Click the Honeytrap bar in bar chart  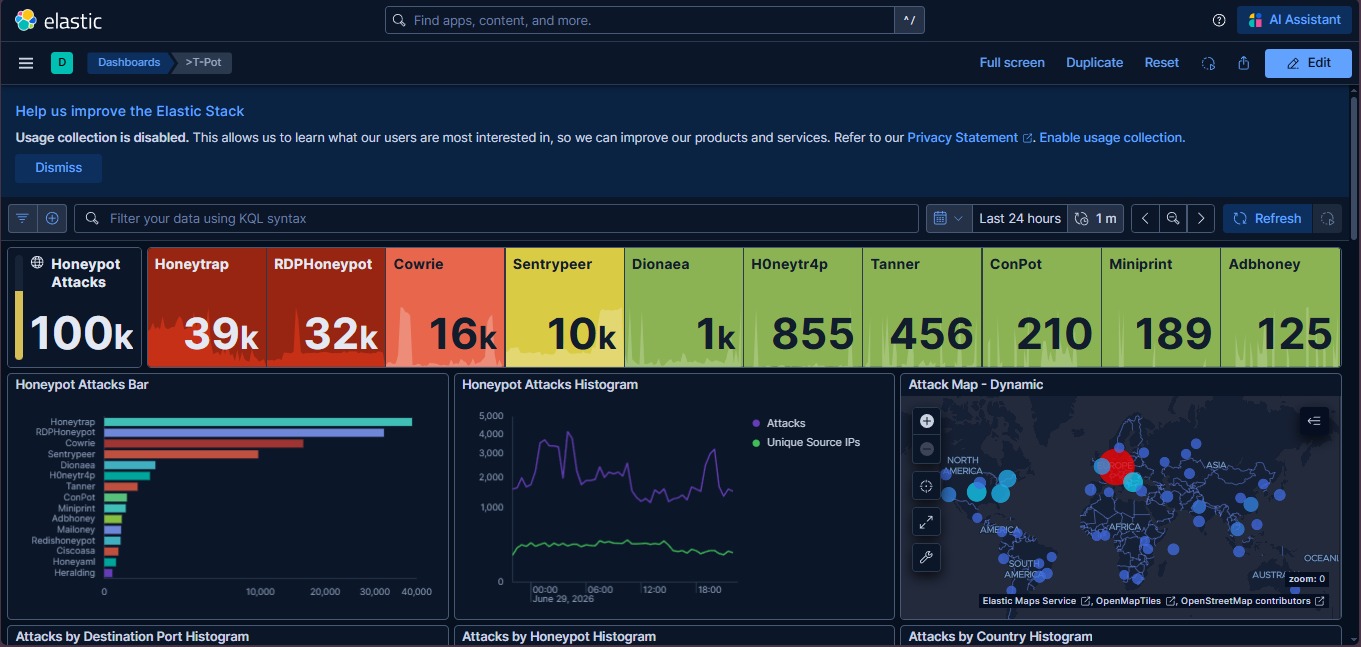(x=258, y=422)
